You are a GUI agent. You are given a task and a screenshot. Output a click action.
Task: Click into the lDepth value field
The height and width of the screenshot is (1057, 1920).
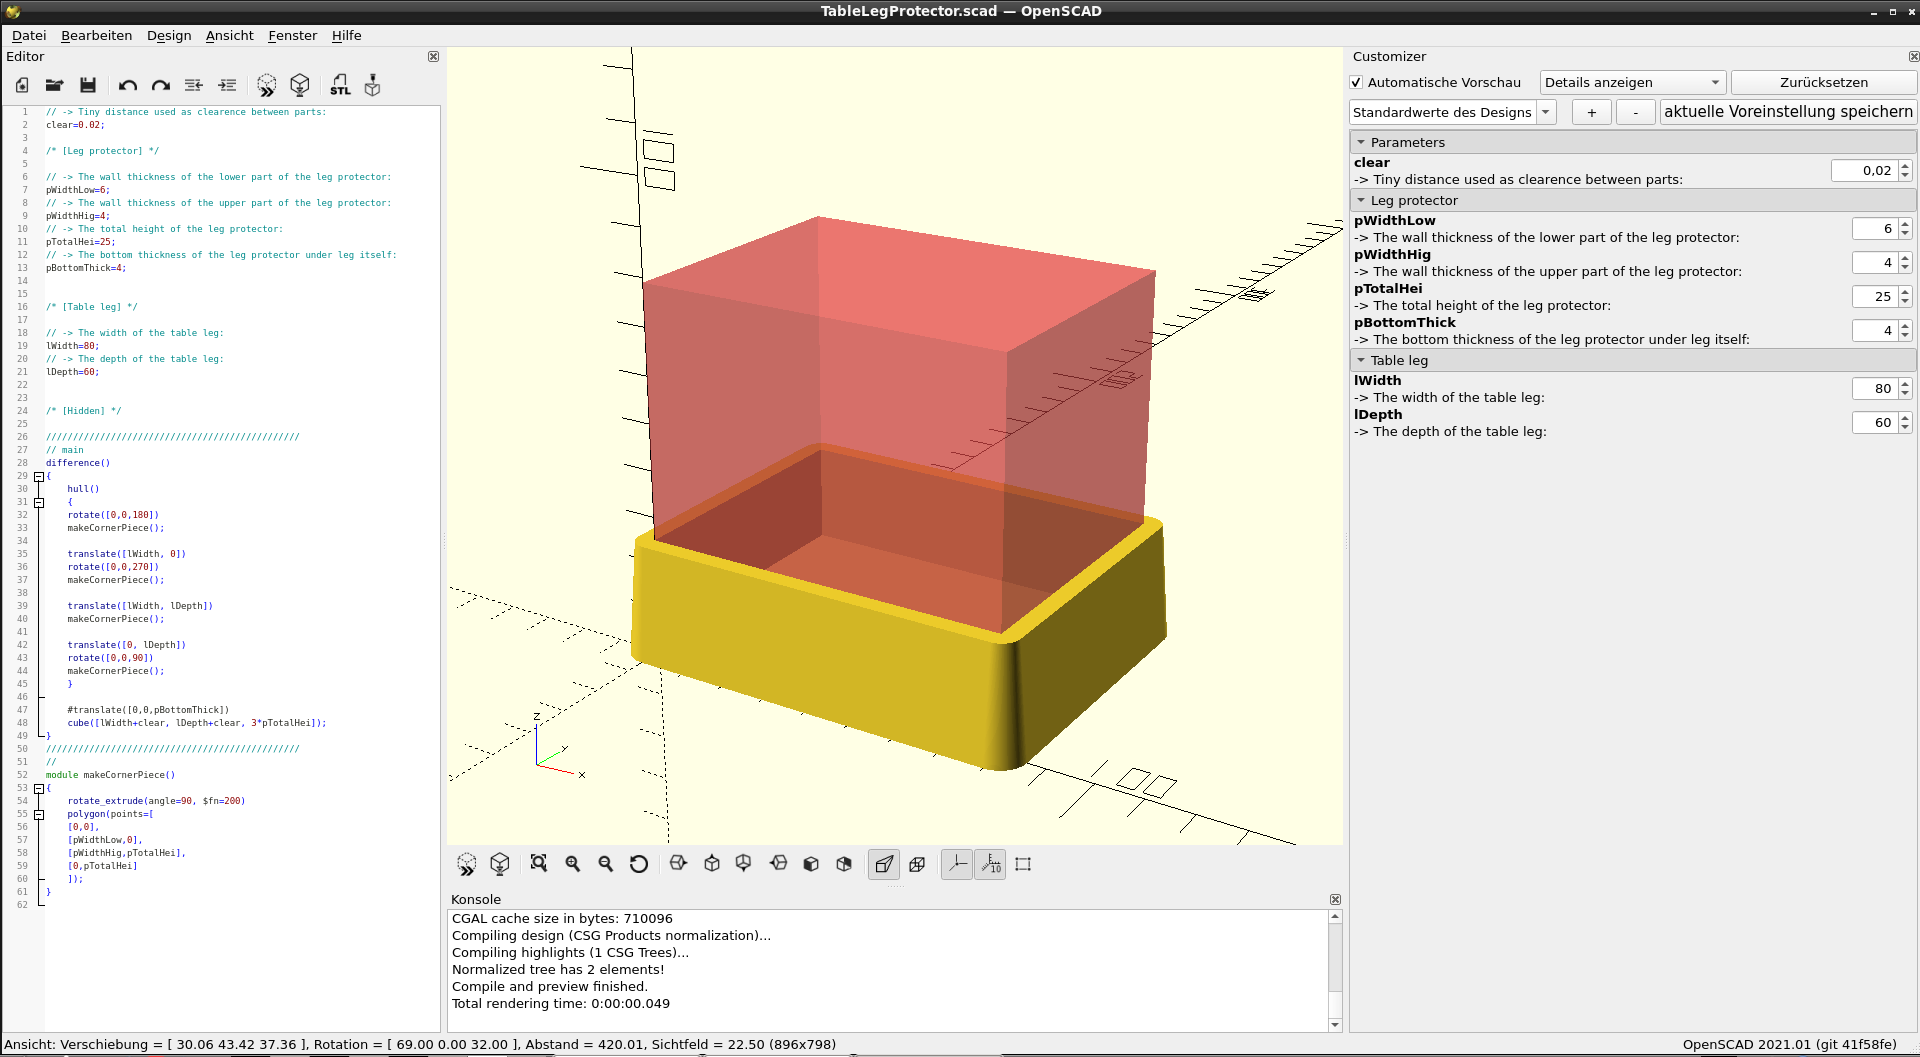(x=1874, y=423)
